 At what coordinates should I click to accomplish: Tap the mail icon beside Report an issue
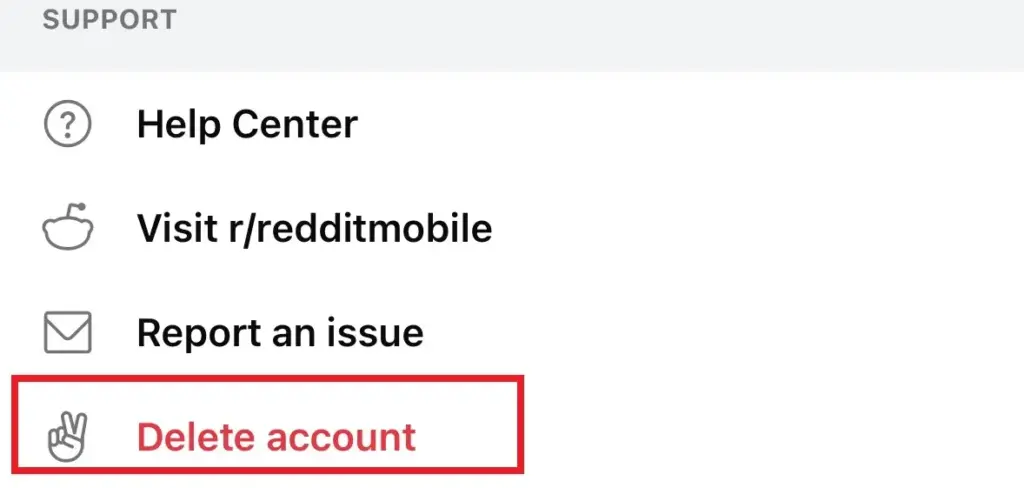67,332
